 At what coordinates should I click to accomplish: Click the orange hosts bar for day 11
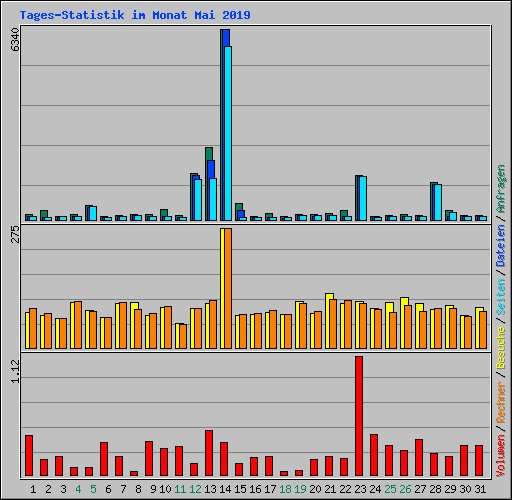pos(183,337)
